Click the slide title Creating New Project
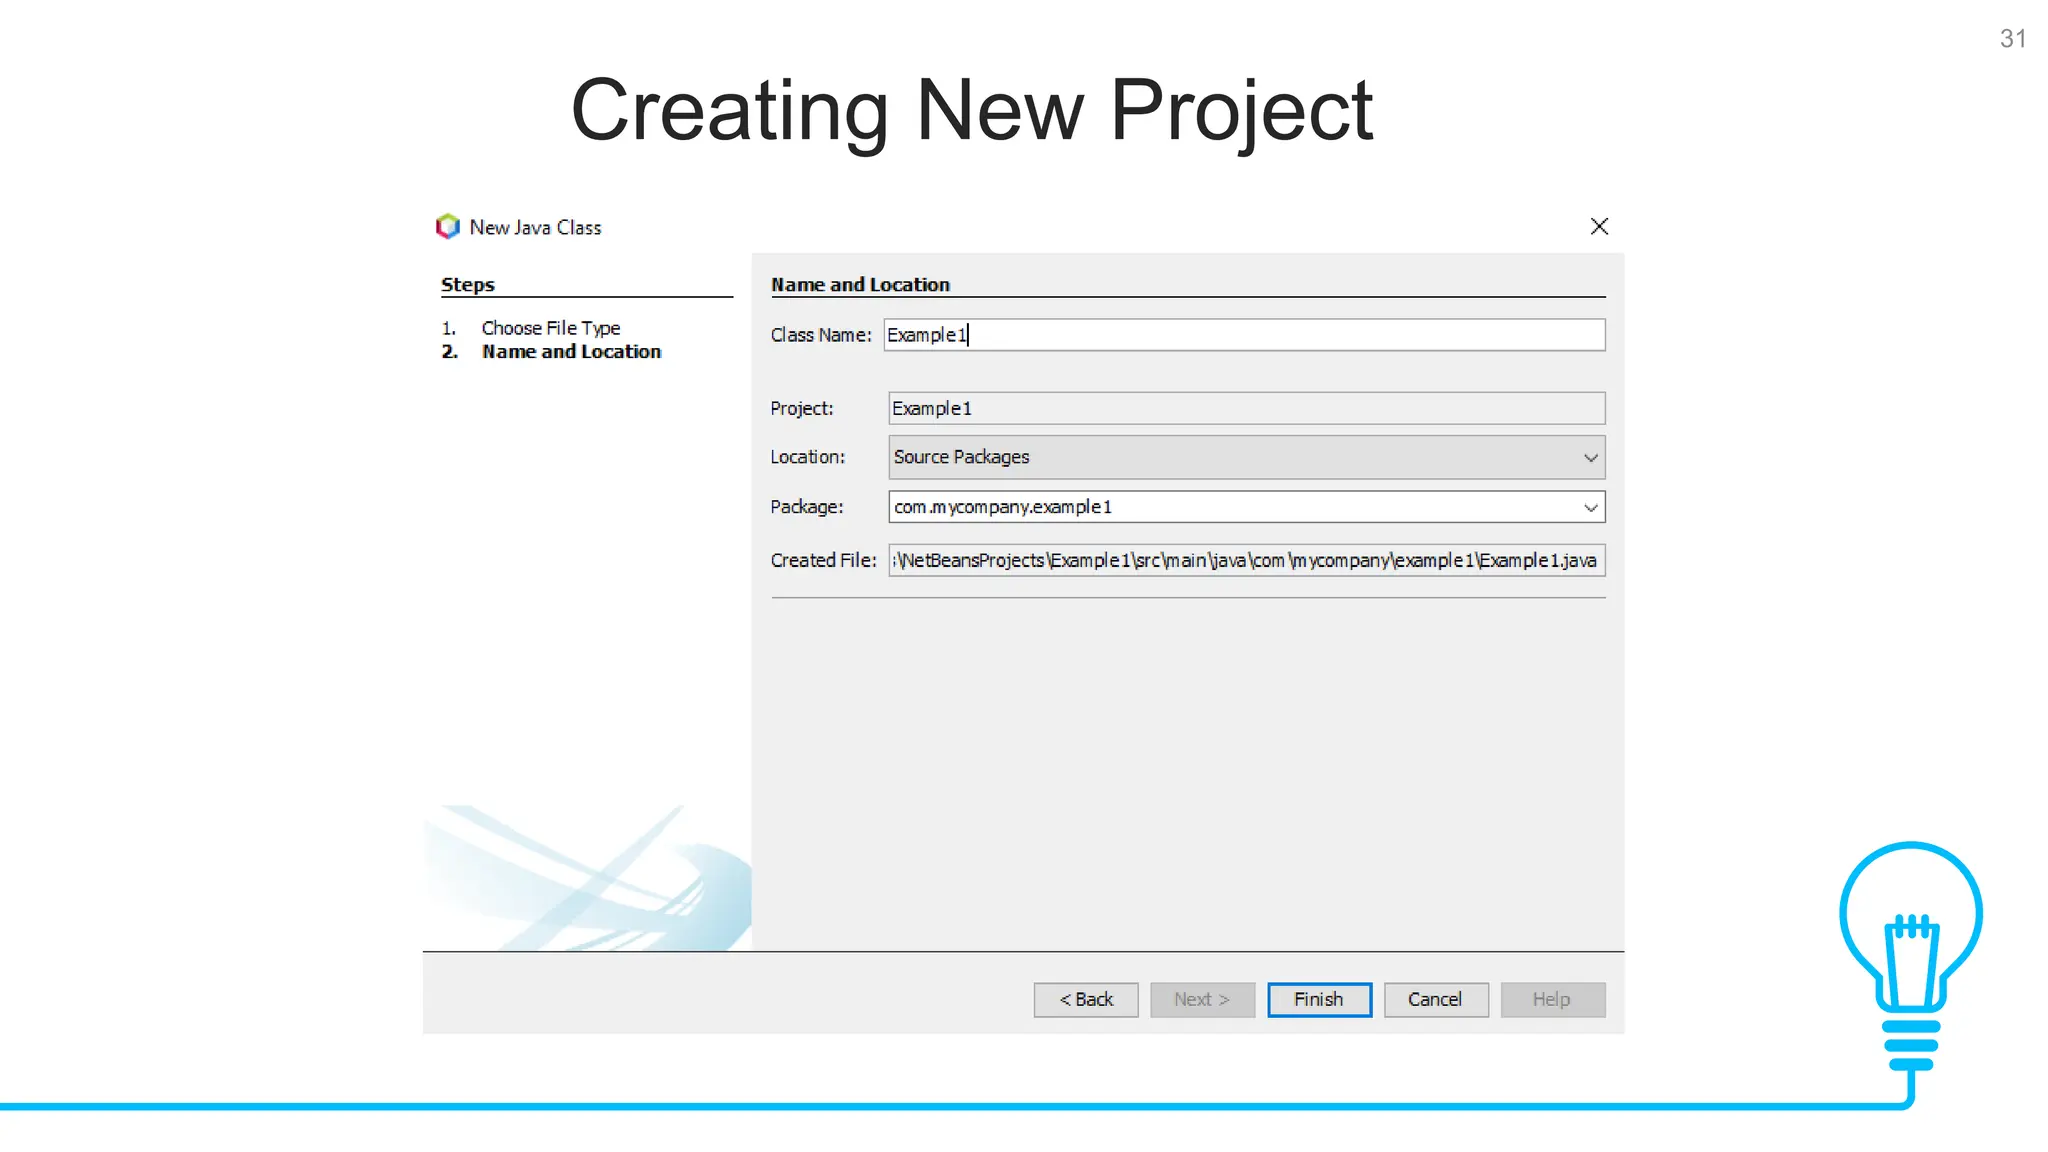This screenshot has height=1152, width=2048. tap(971, 110)
